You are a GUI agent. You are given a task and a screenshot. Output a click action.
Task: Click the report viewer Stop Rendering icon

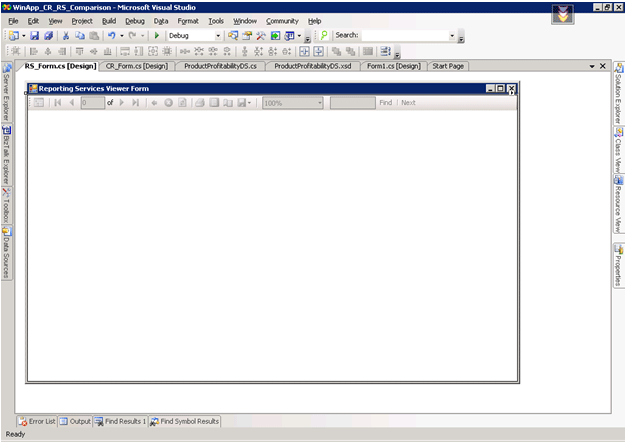[x=168, y=103]
